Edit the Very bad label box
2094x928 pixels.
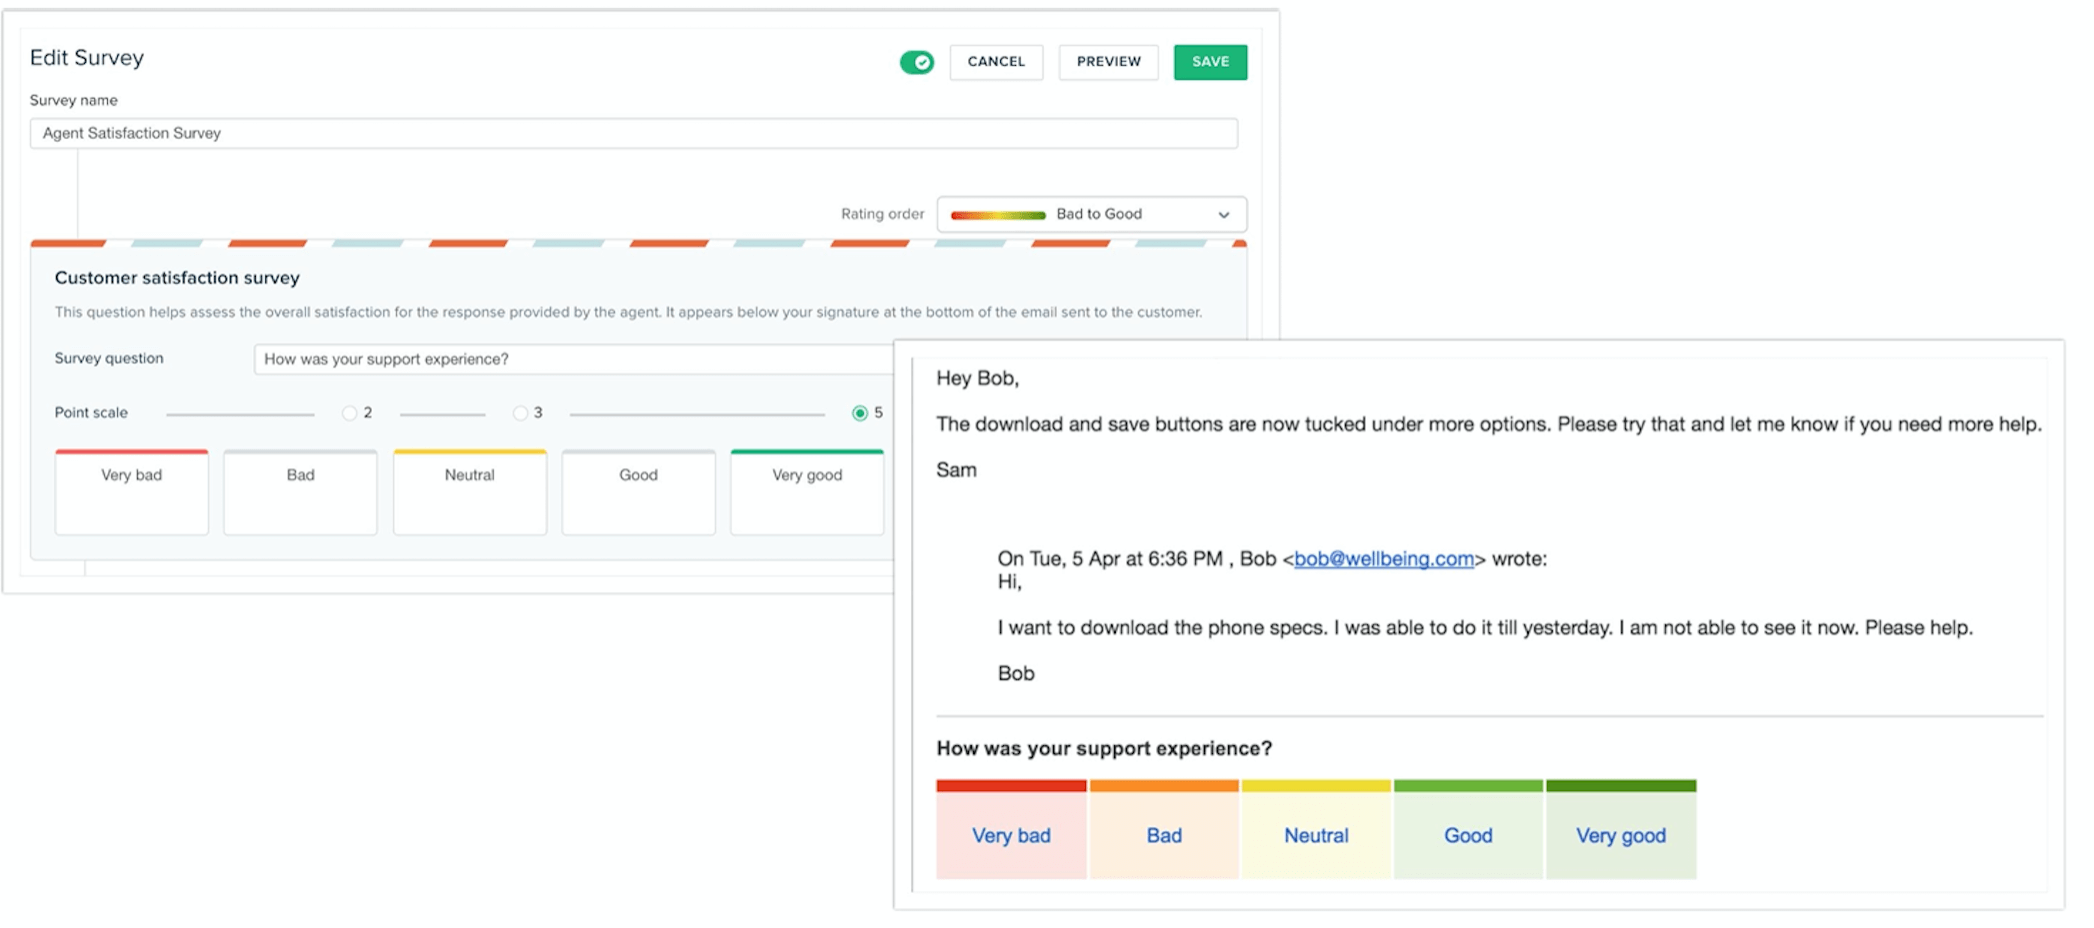coord(132,492)
